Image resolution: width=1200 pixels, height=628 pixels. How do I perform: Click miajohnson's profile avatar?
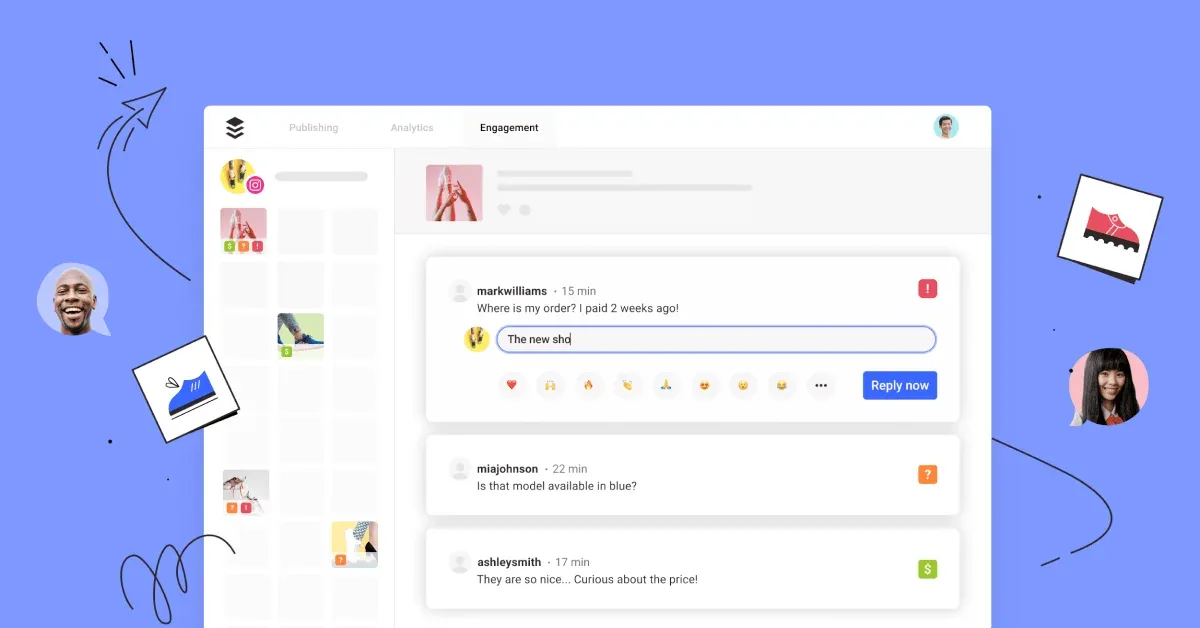(460, 468)
